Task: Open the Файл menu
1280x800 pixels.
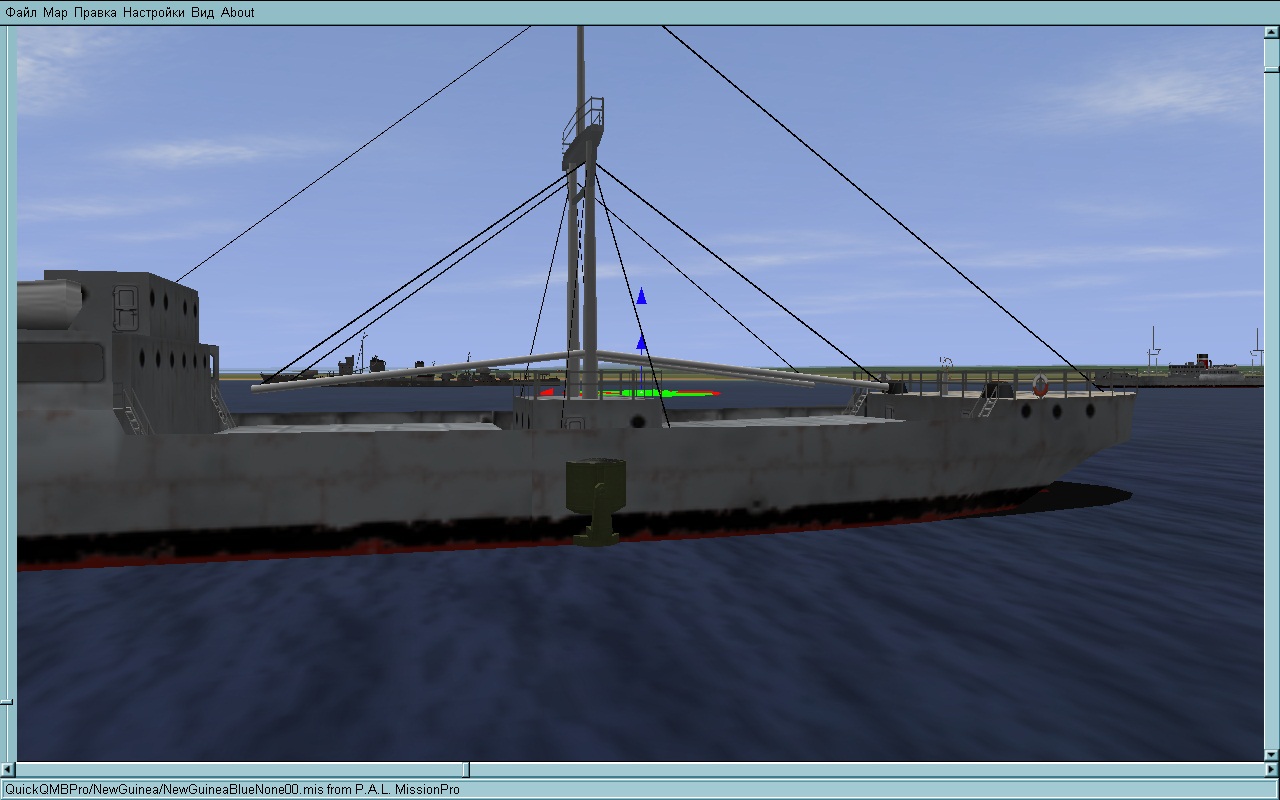Action: click(22, 12)
